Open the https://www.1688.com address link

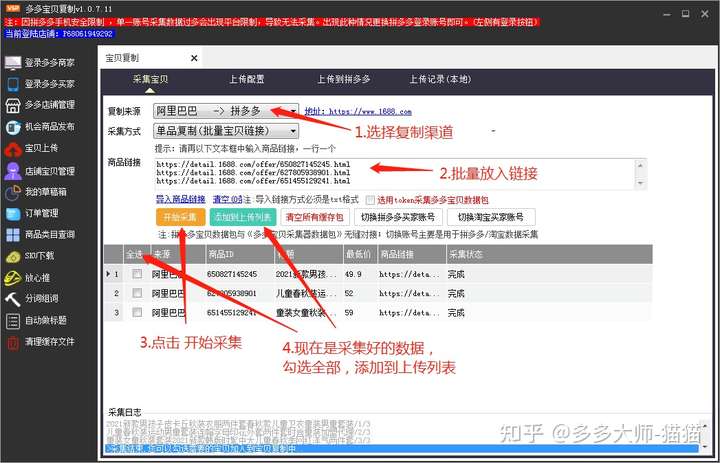coord(358,111)
